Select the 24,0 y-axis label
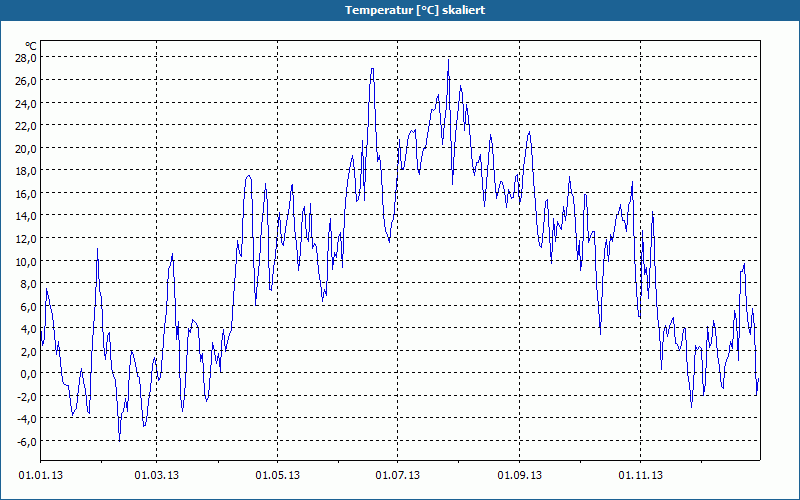The height and width of the screenshot is (500, 800). 26,104
